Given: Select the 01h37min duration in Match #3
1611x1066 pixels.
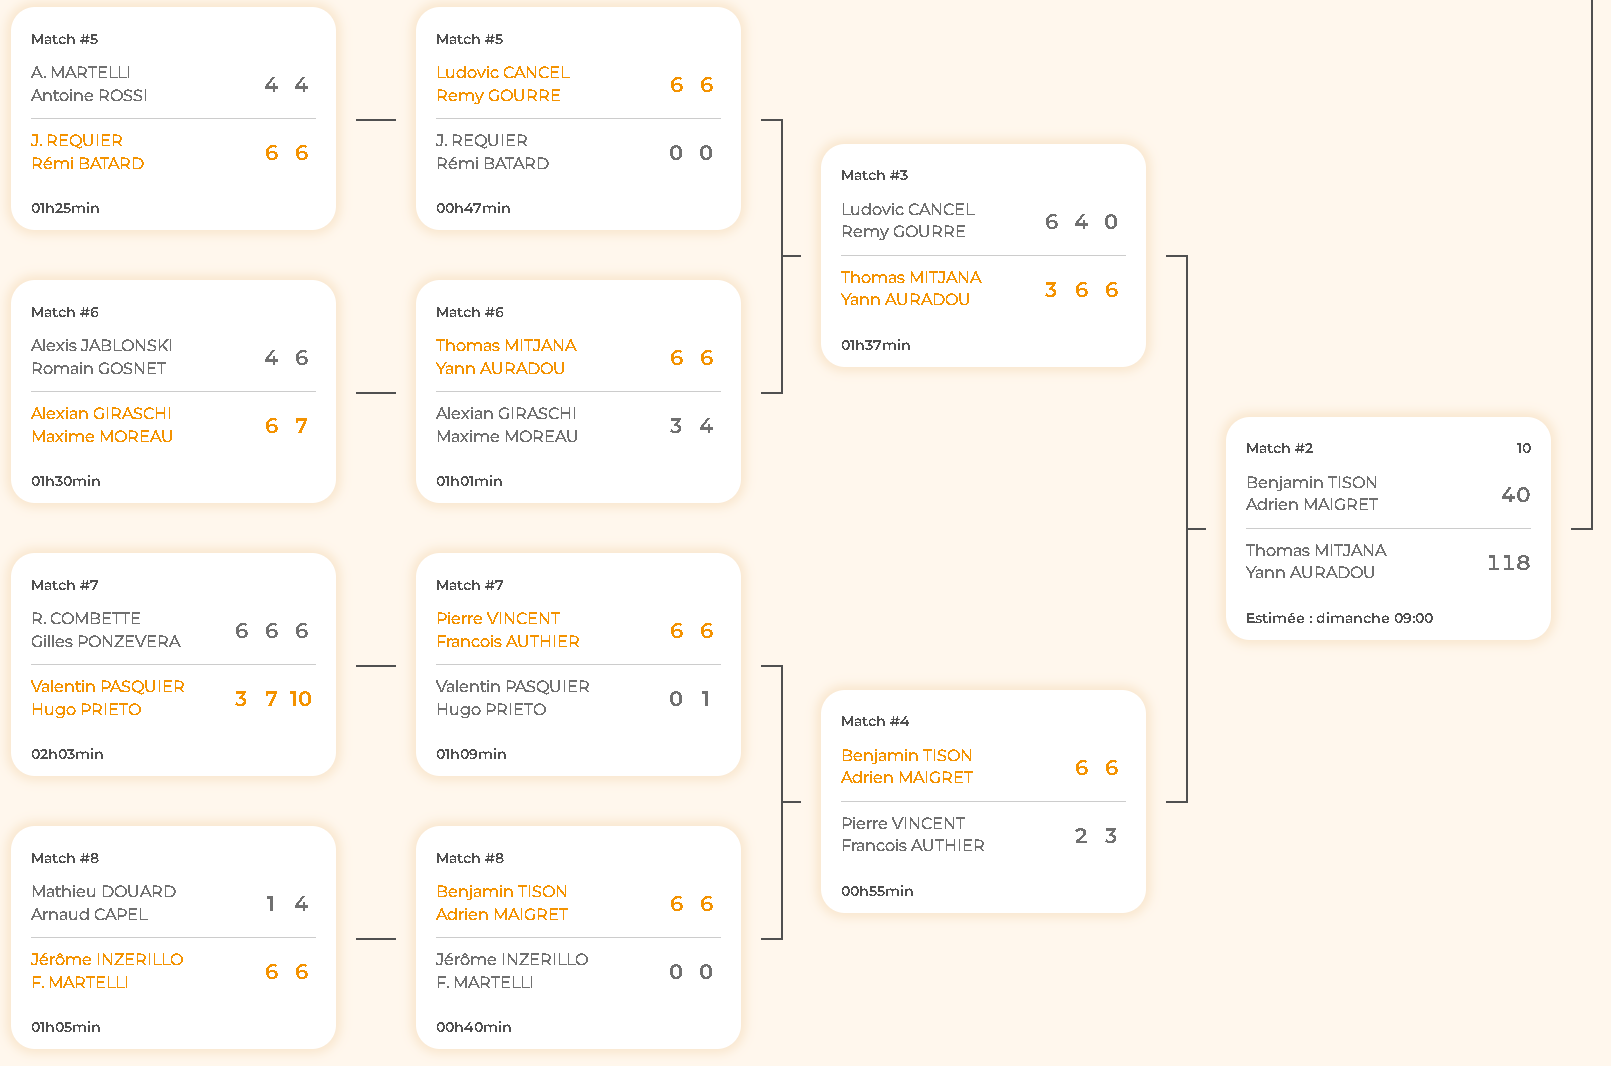Looking at the screenshot, I should (875, 345).
